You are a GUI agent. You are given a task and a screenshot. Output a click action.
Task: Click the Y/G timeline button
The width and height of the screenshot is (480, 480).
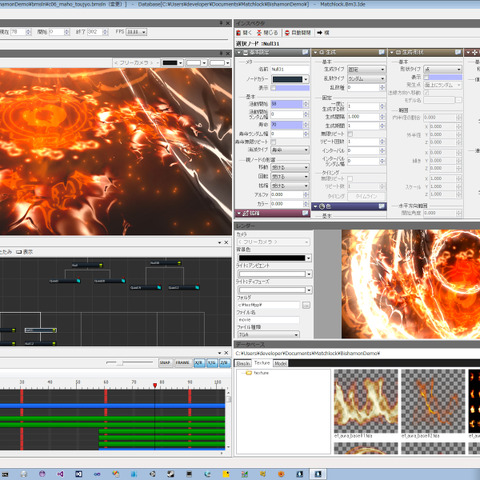click(212, 363)
